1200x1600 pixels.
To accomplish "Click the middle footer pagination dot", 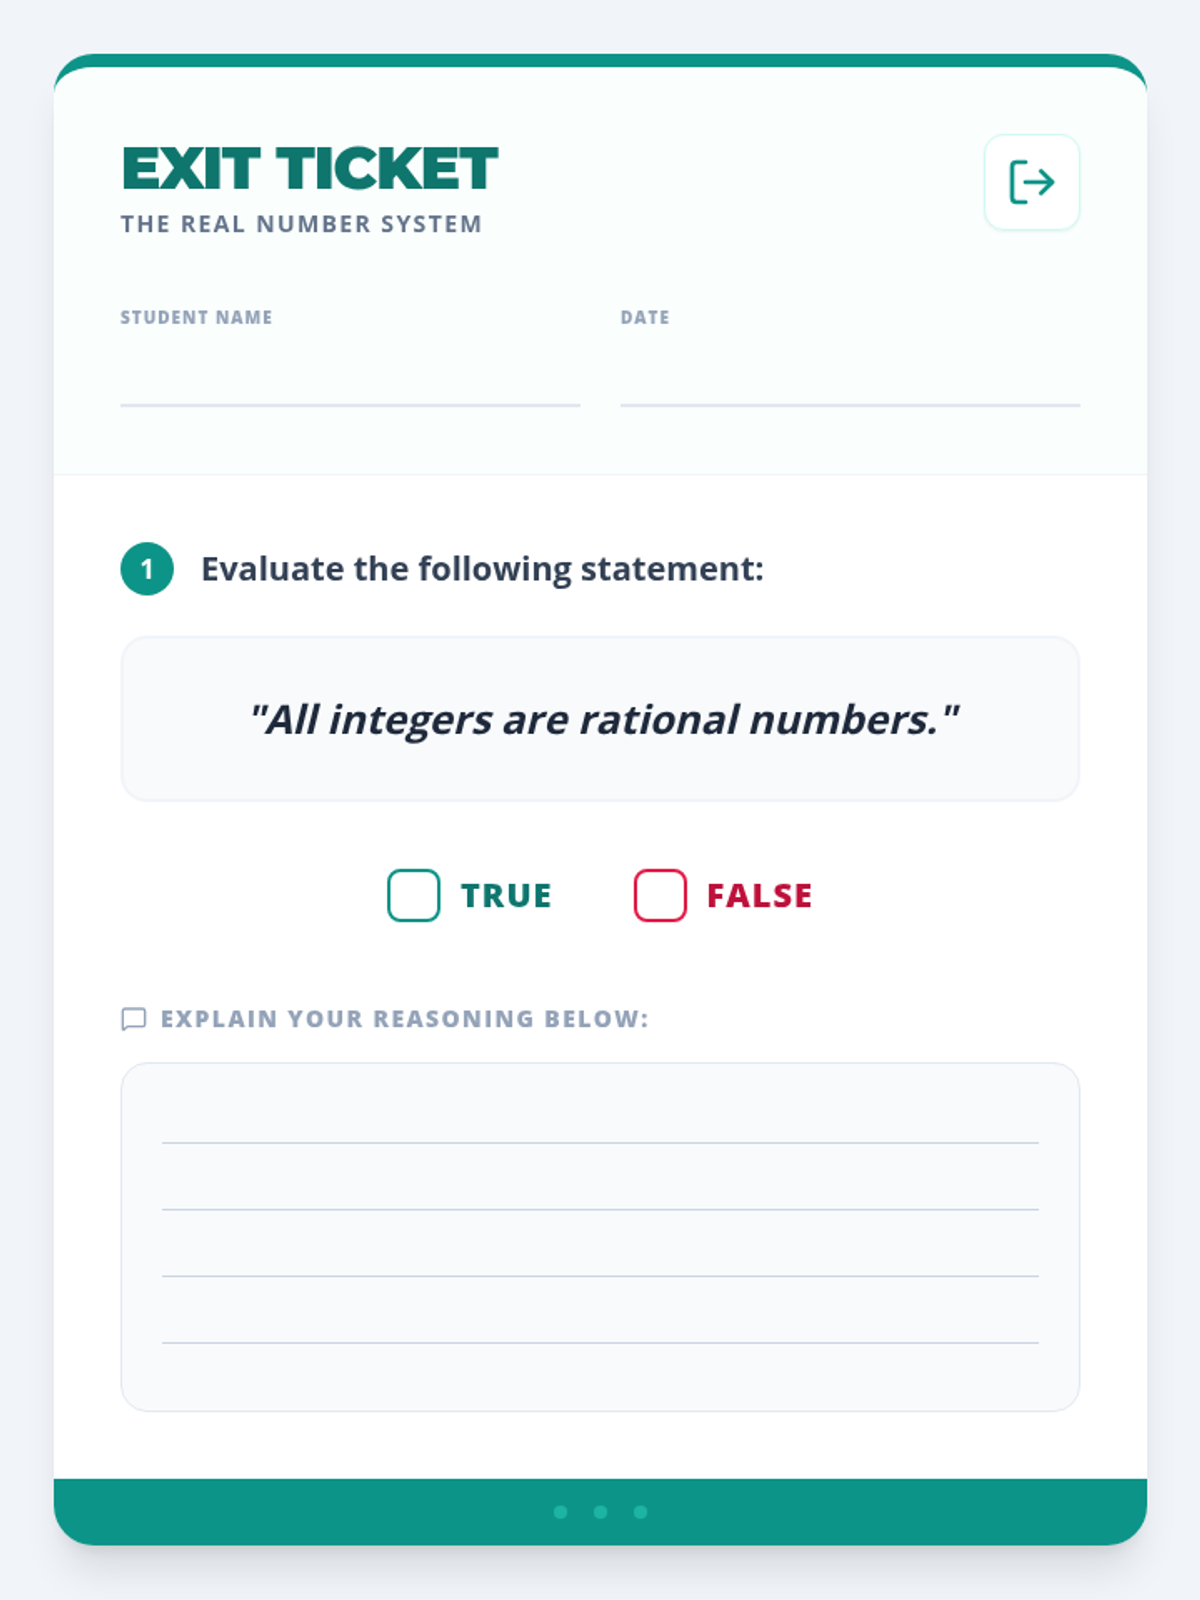I will (600, 1512).
